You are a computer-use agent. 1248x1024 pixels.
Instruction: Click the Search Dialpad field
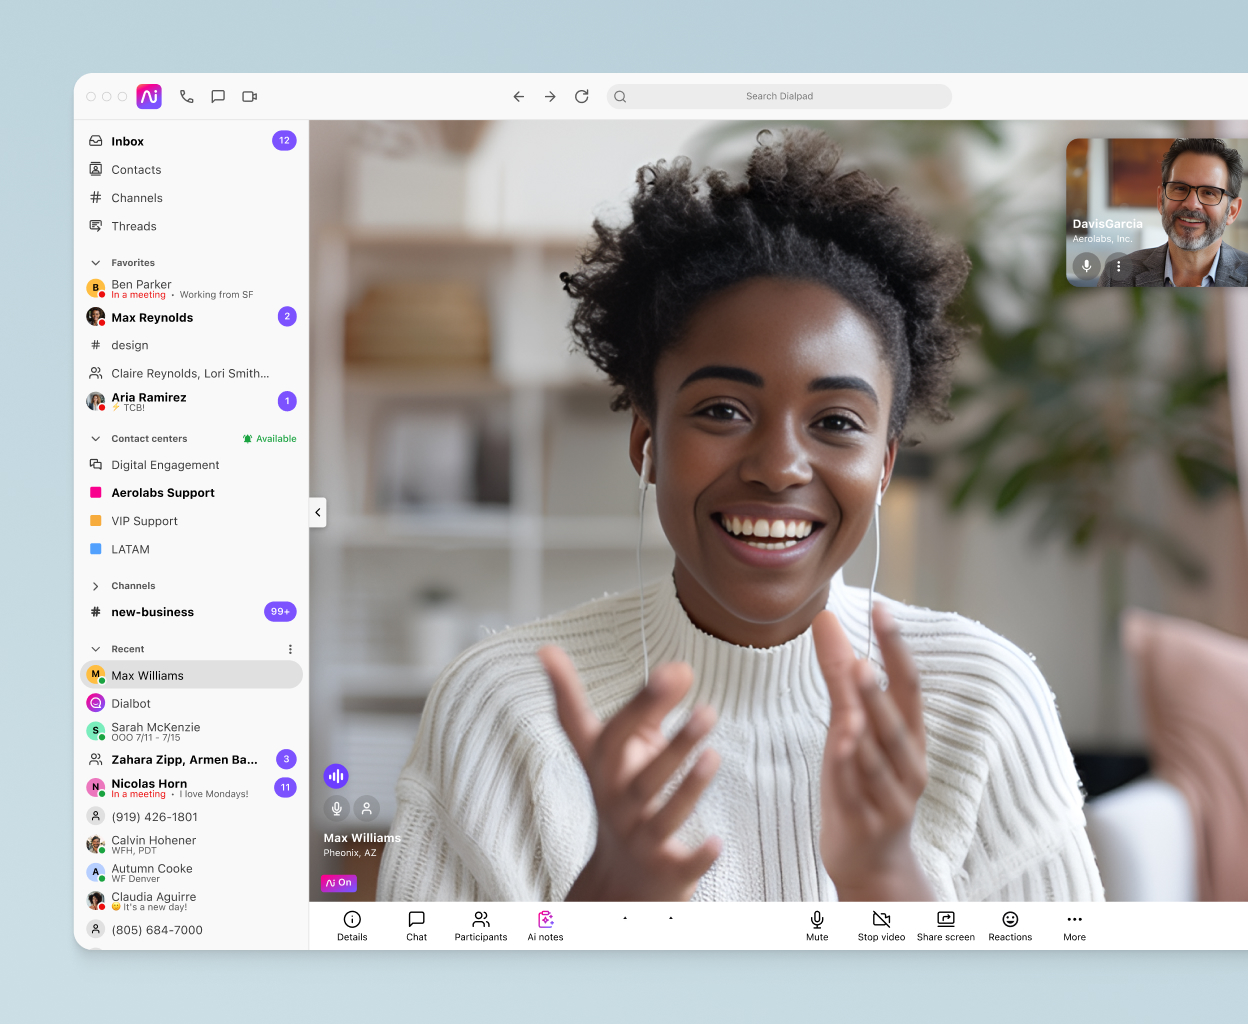tap(779, 96)
